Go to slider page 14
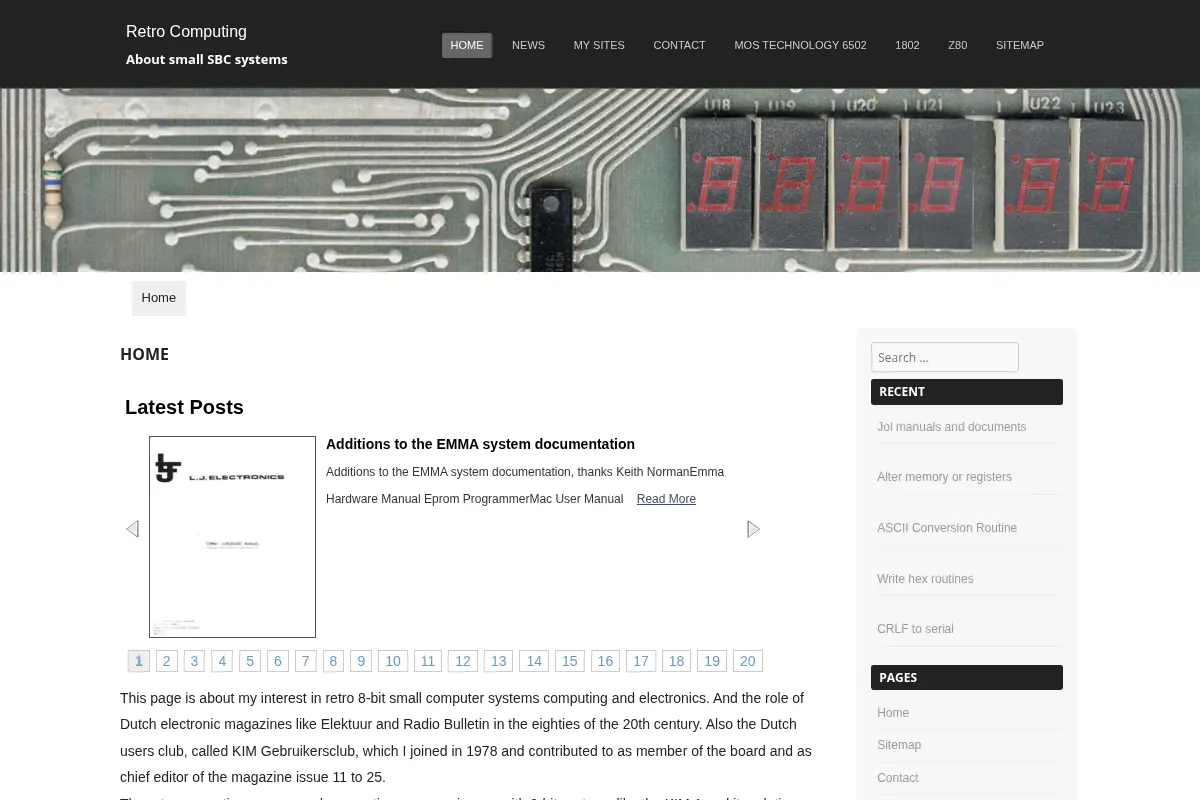 tap(534, 661)
